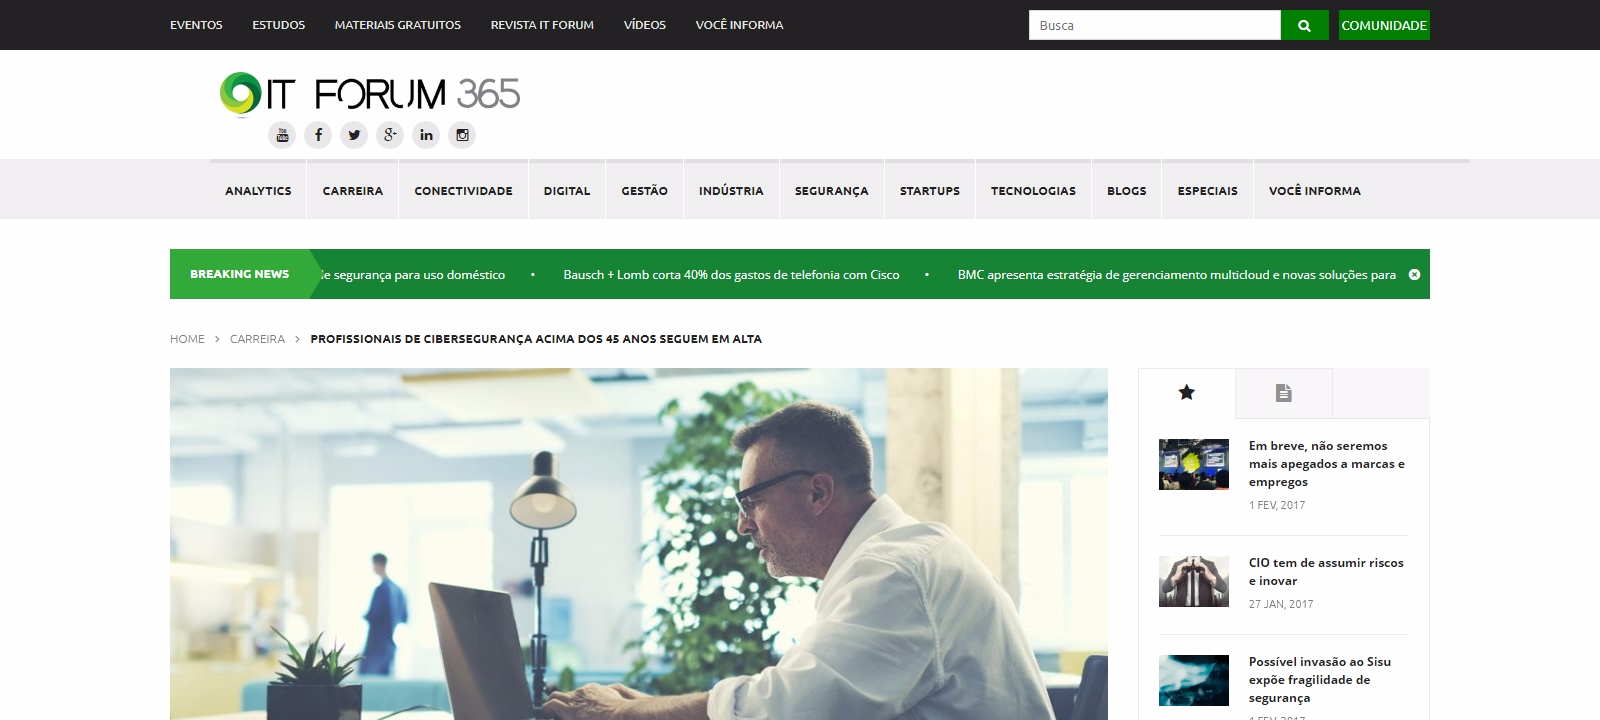Click the green search magnifier button

click(x=1304, y=25)
